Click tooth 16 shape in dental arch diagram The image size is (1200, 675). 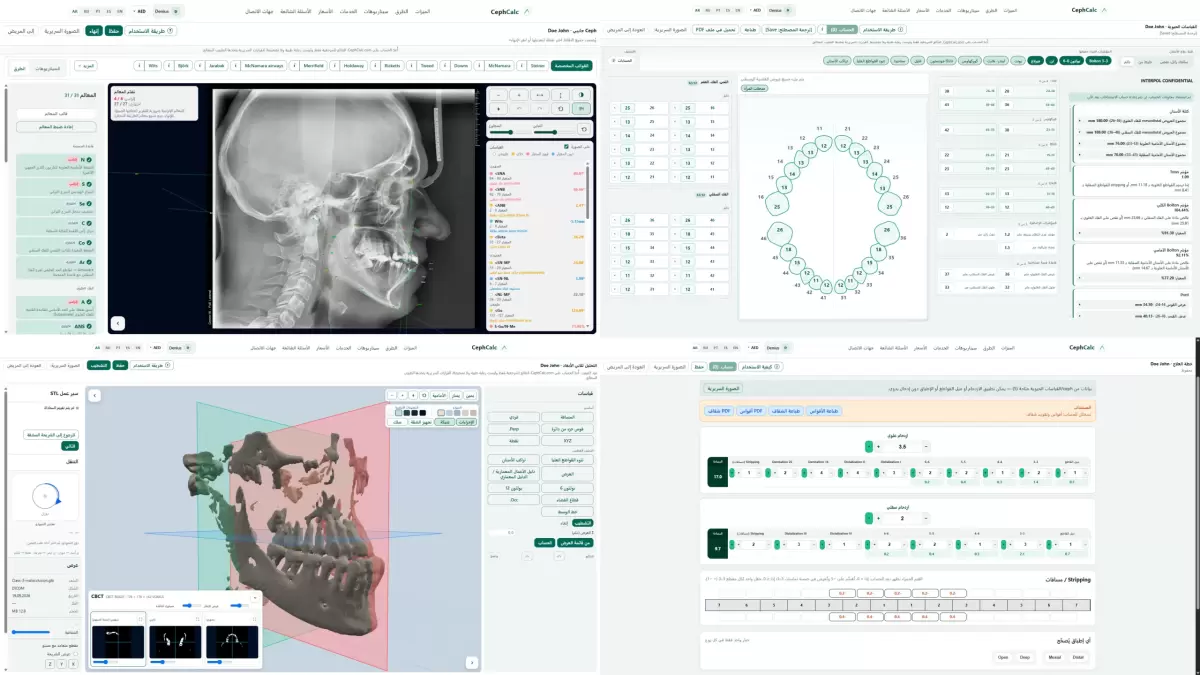(777, 206)
